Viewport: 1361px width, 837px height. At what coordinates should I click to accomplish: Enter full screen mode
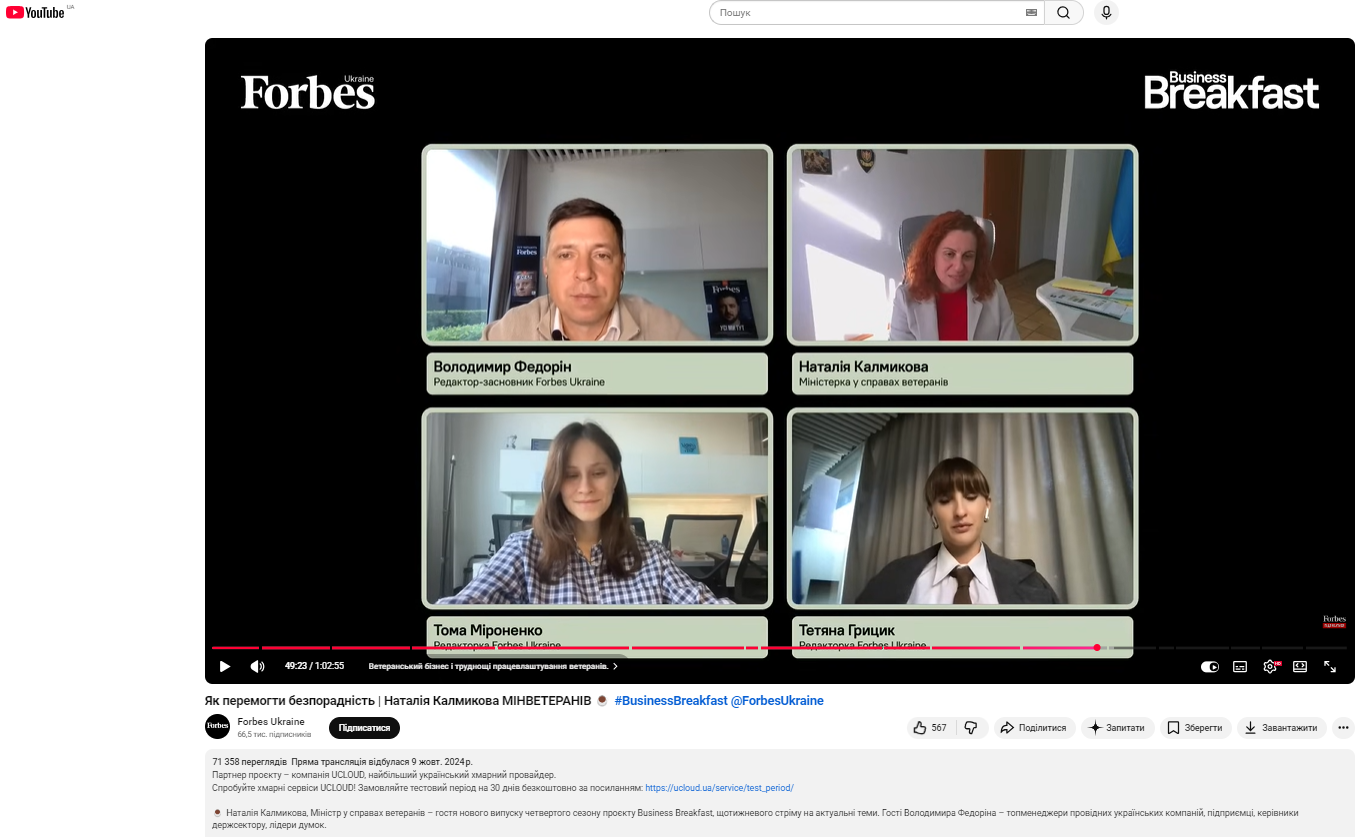point(1330,667)
